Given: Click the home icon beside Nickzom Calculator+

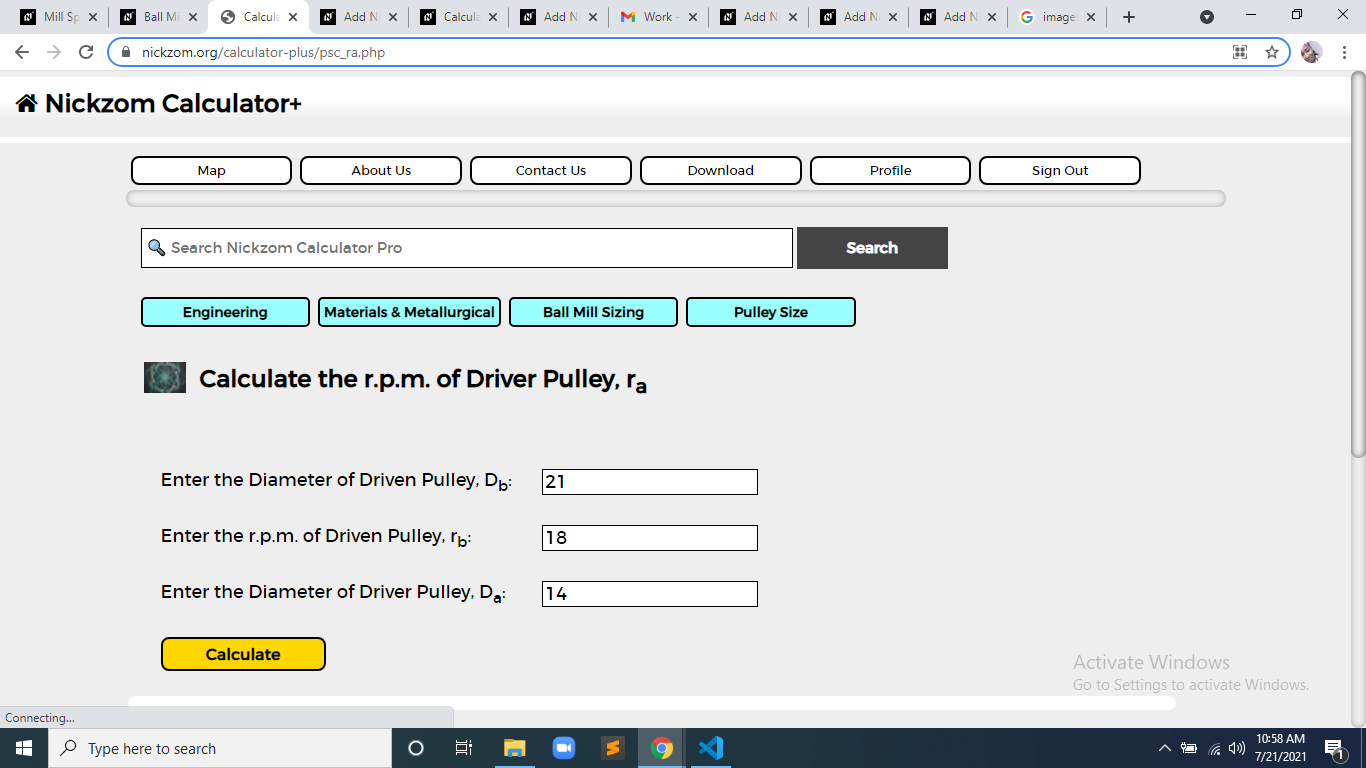Looking at the screenshot, I should pyautogui.click(x=27, y=103).
